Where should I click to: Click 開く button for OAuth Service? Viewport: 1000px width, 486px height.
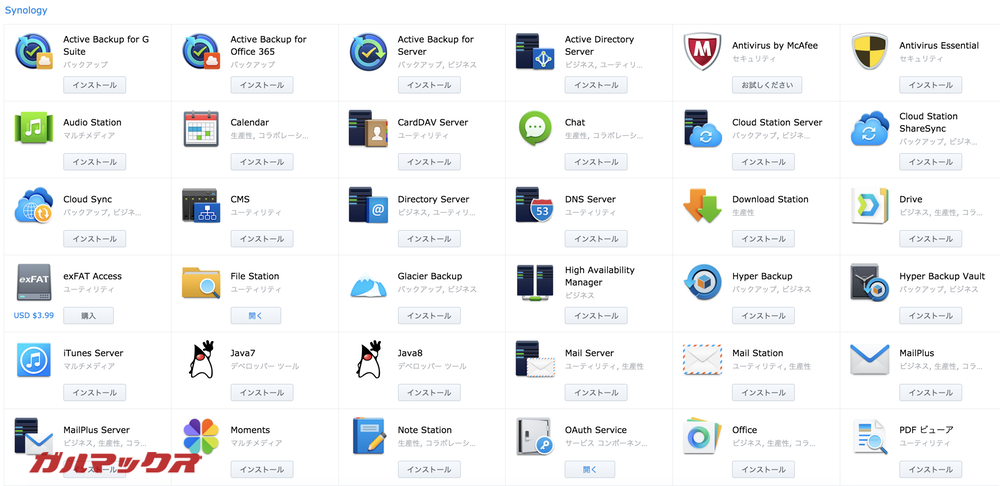click(x=589, y=469)
